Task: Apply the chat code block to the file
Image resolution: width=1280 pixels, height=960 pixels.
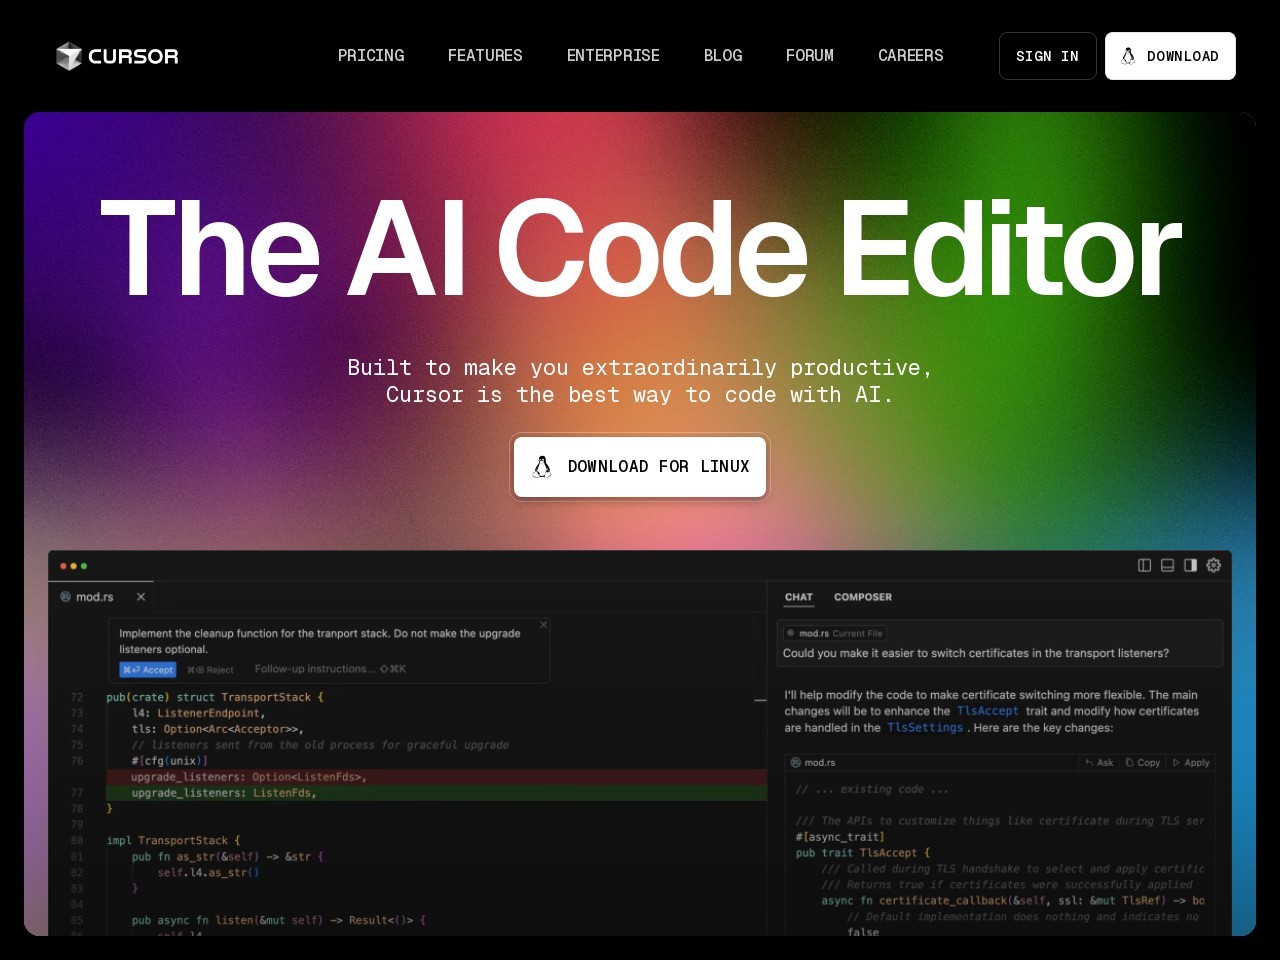Action: [x=1191, y=762]
